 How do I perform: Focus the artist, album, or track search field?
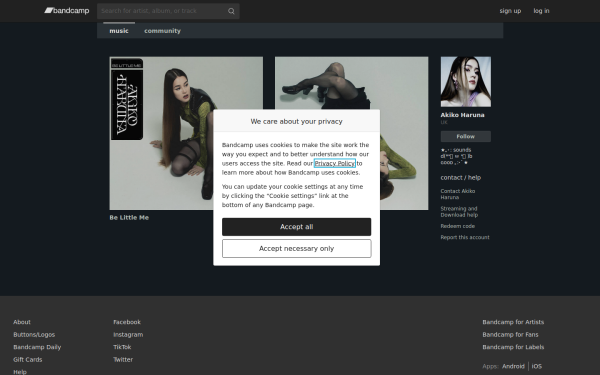tap(168, 11)
